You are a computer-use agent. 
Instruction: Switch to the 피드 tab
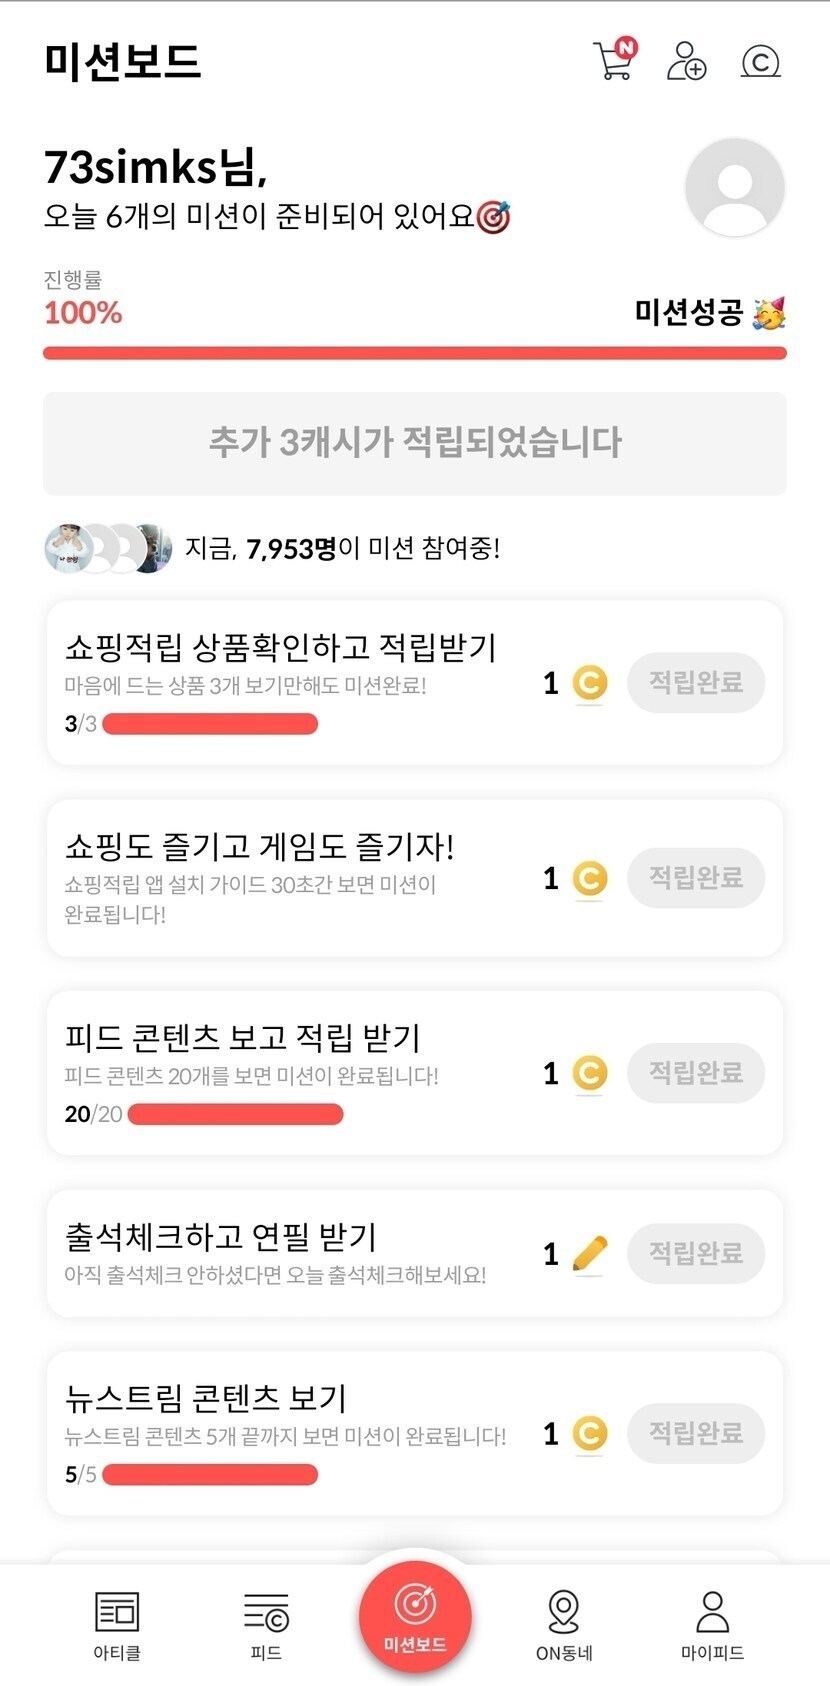(x=266, y=1624)
